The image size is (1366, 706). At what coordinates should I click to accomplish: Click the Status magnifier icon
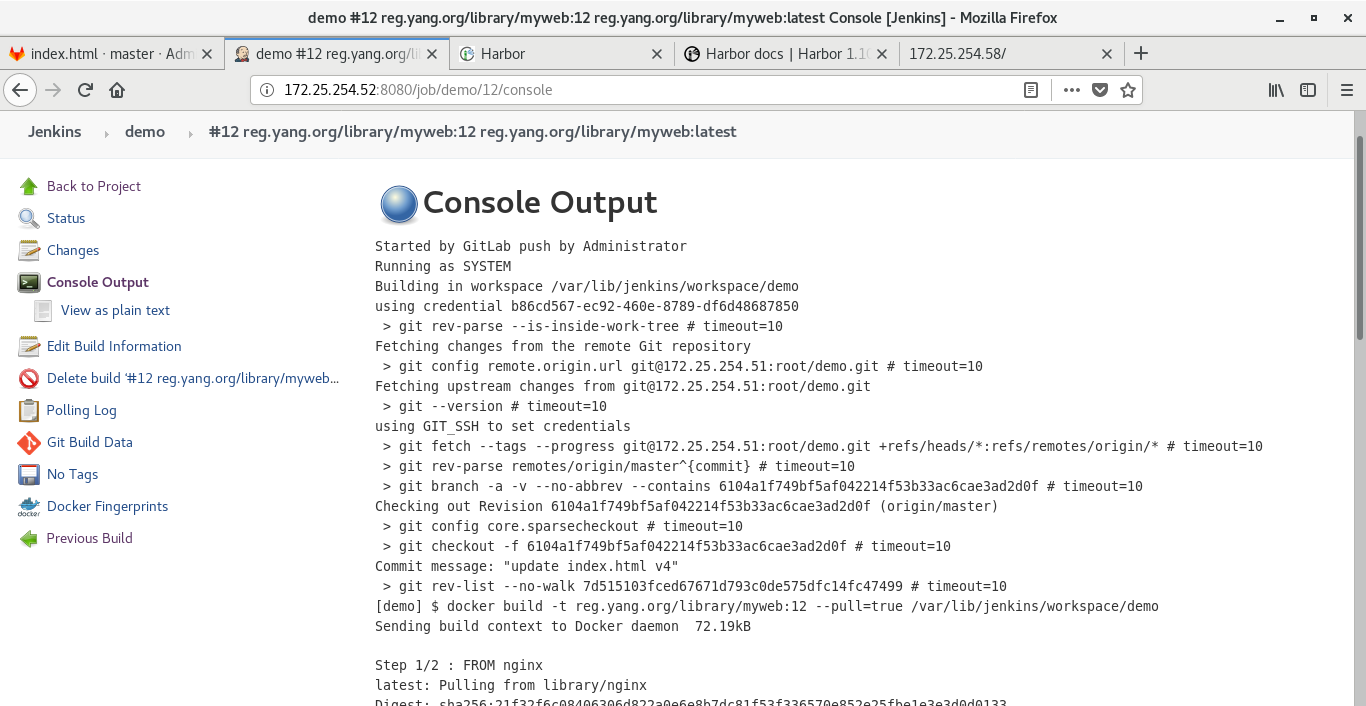[x=29, y=218]
